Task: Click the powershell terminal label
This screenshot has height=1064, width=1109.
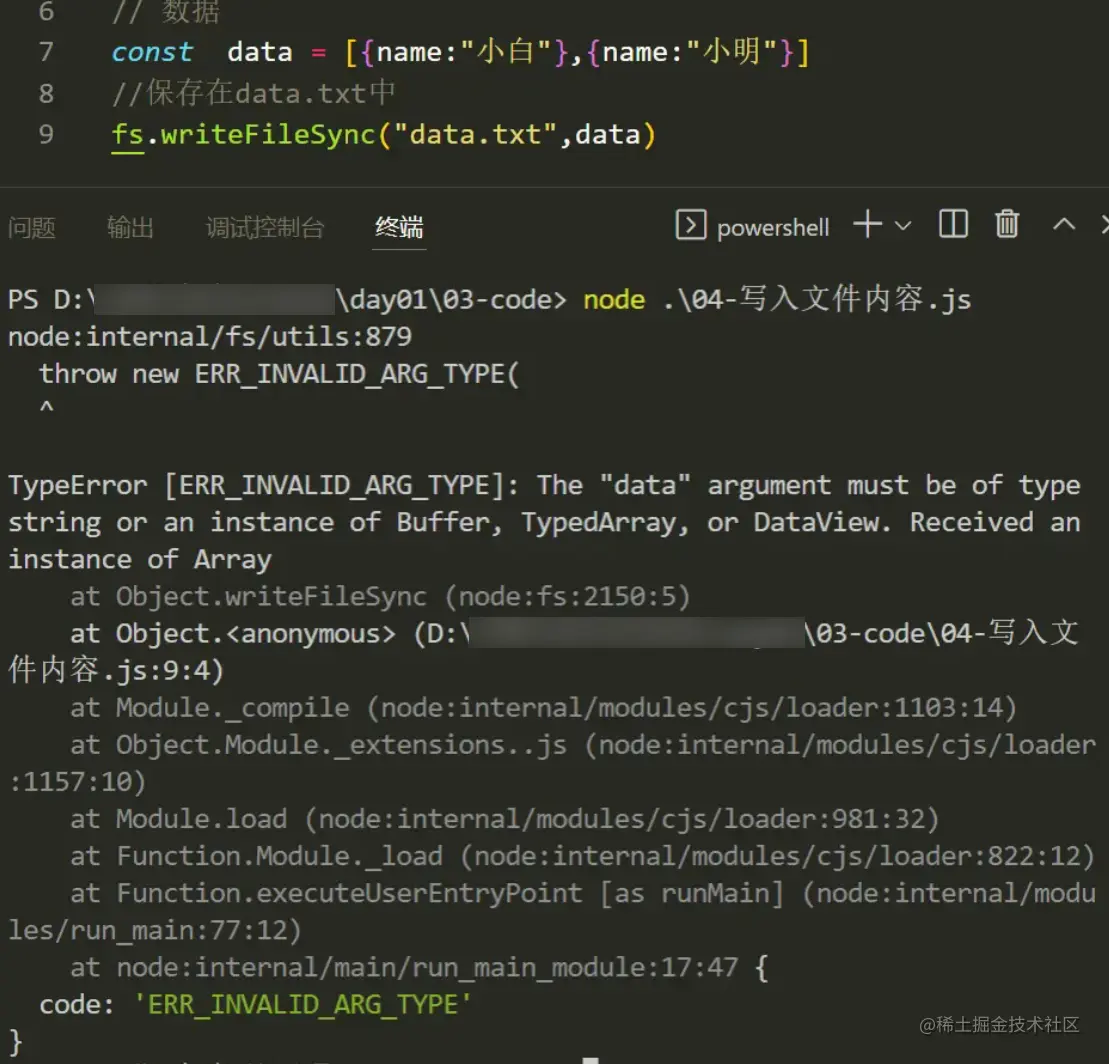Action: [772, 228]
